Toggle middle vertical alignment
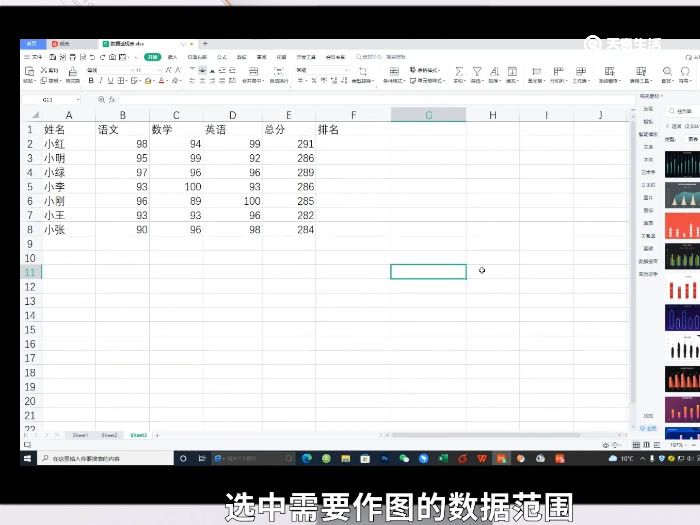Image resolution: width=700 pixels, height=525 pixels. [202, 70]
